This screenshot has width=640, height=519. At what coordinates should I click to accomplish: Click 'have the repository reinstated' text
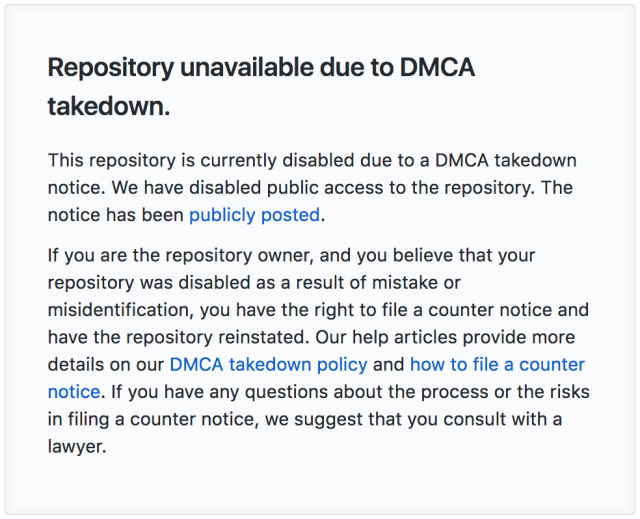coord(176,337)
